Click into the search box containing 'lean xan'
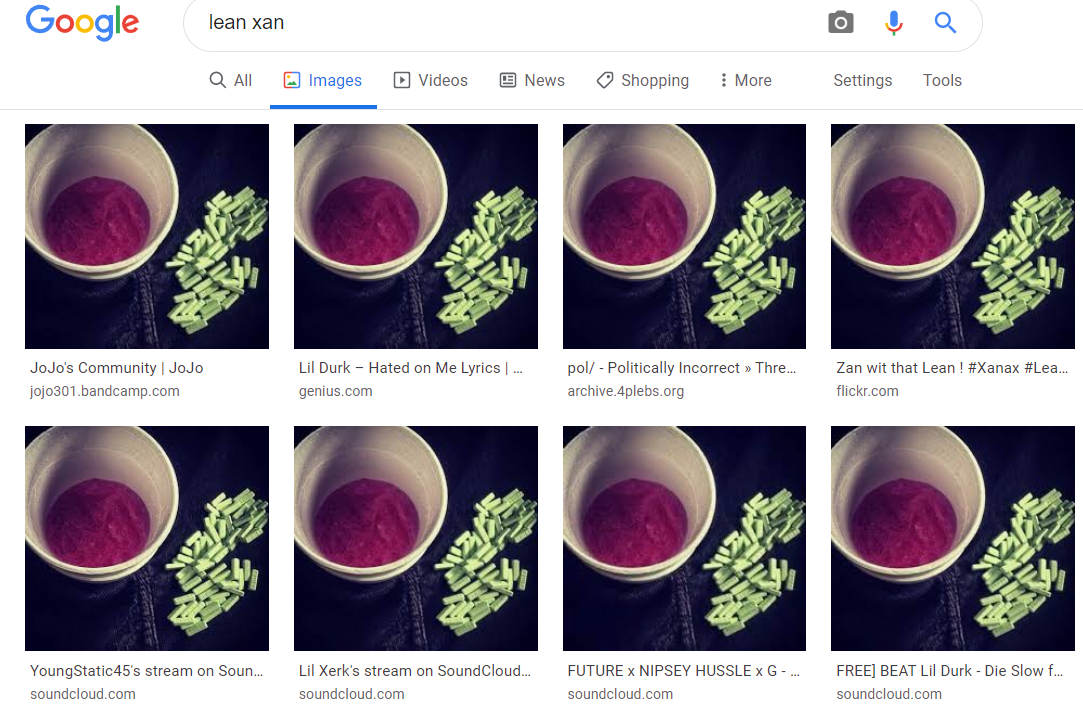This screenshot has width=1083, height=722. [500, 23]
